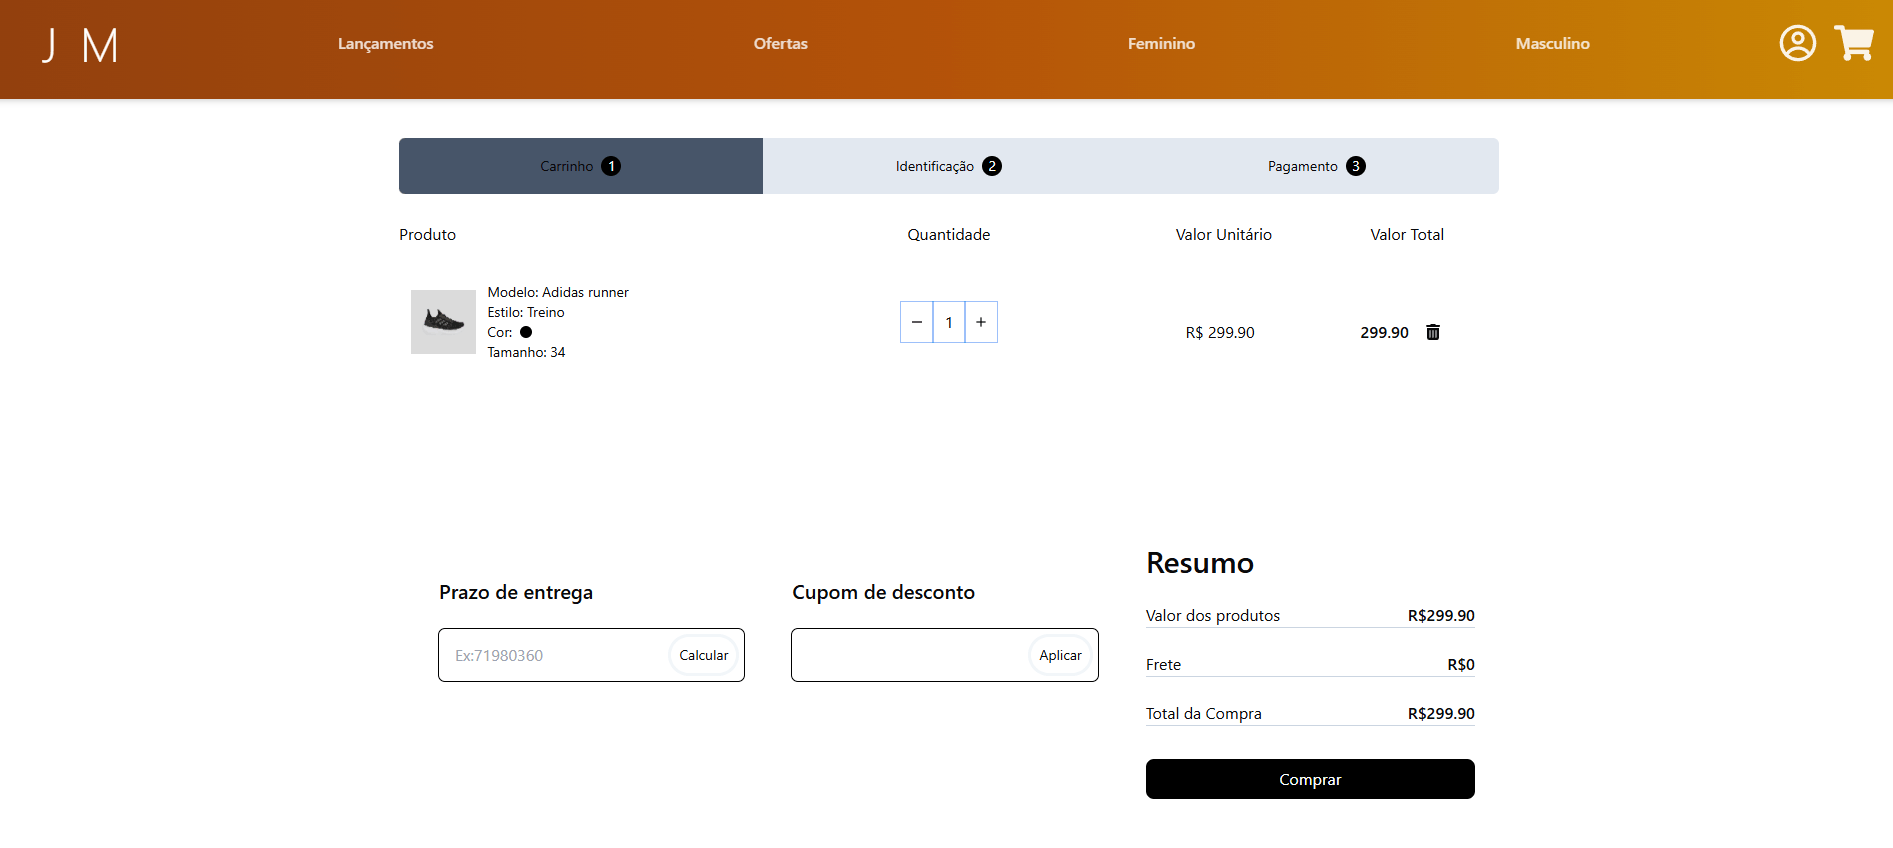Viewport: 1893px width, 848px height.
Task: Open the Feminino category
Action: pos(1161,44)
